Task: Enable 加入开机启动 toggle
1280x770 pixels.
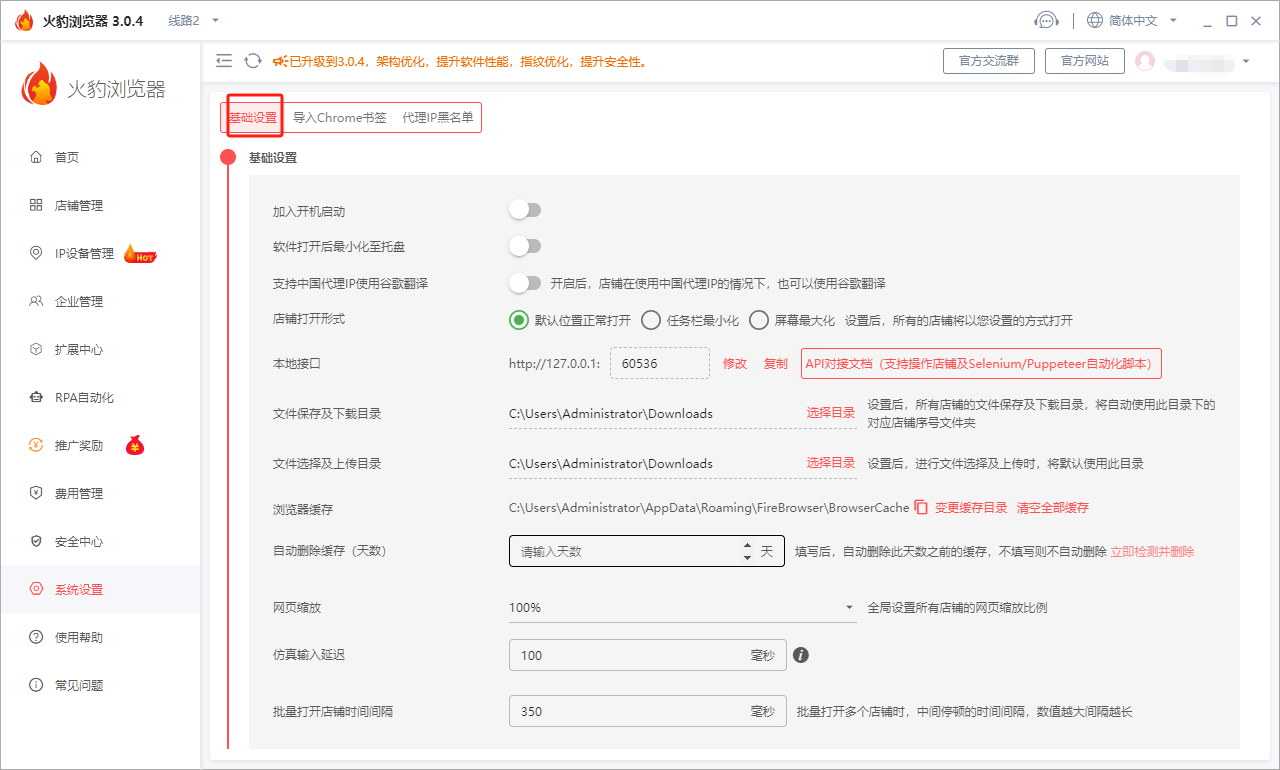Action: (x=525, y=209)
